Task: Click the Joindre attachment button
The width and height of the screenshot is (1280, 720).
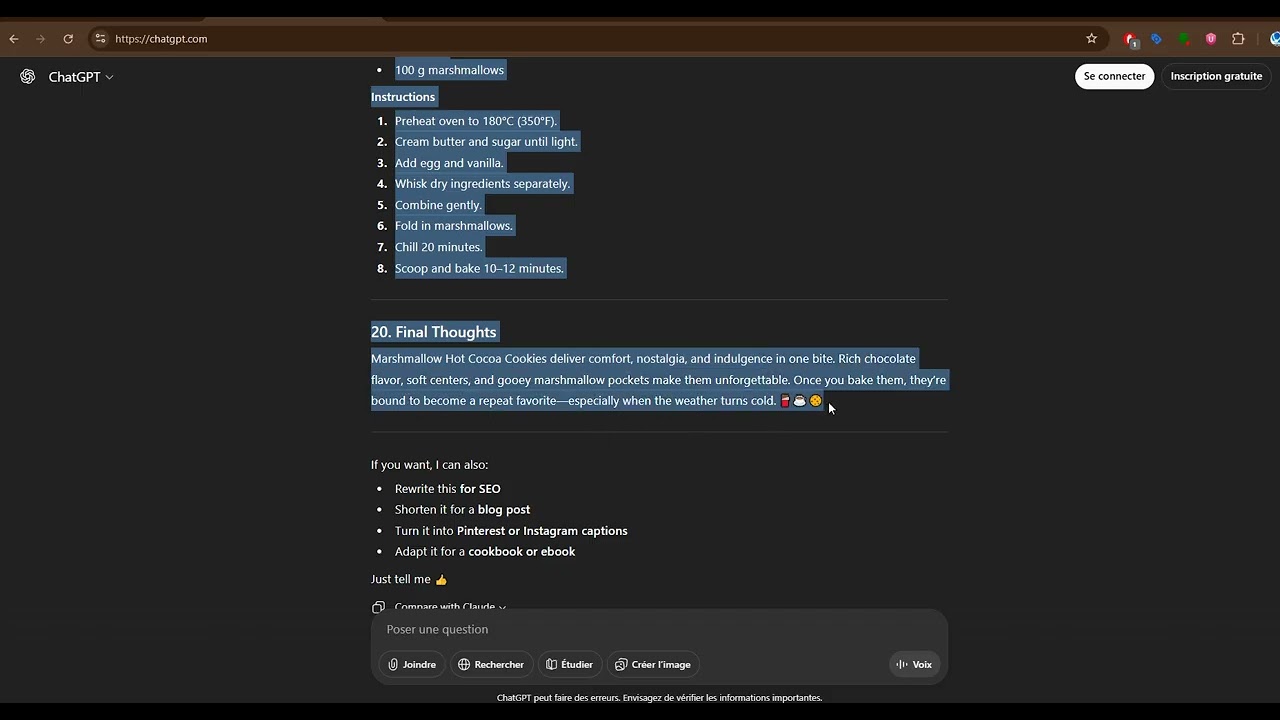Action: click(x=412, y=664)
